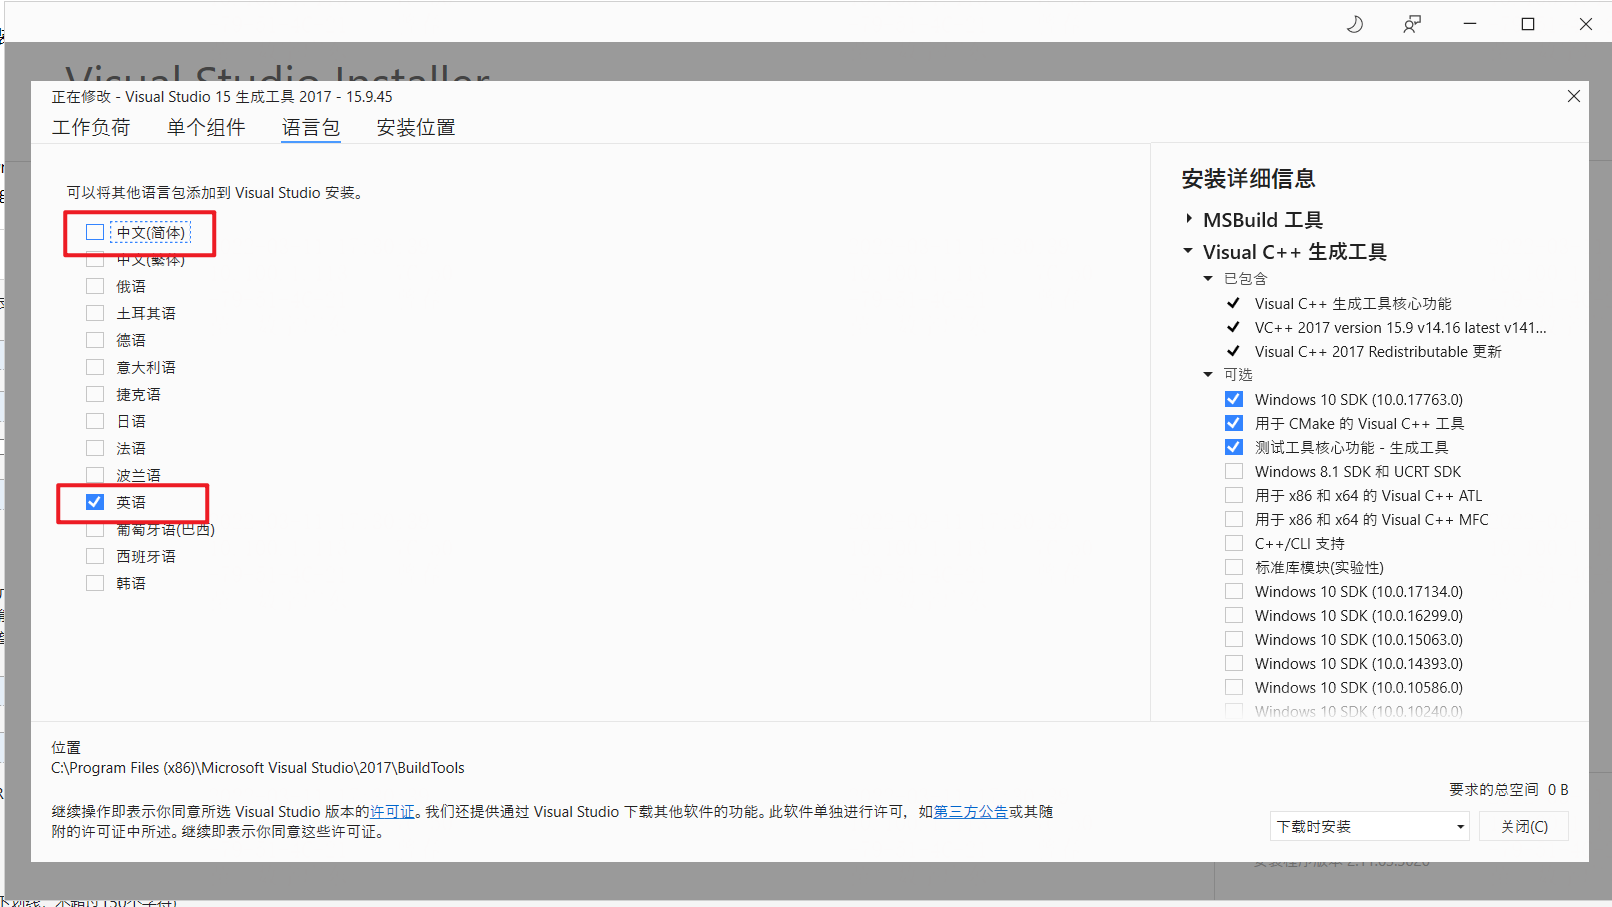This screenshot has width=1612, height=907.
Task: Open the 第三方公告 link
Action: pos(971,812)
